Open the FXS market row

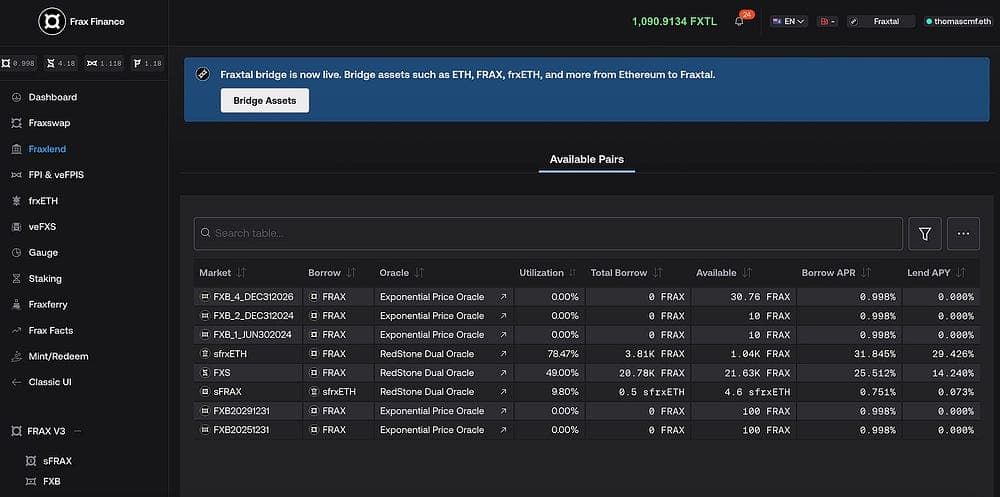[587, 373]
